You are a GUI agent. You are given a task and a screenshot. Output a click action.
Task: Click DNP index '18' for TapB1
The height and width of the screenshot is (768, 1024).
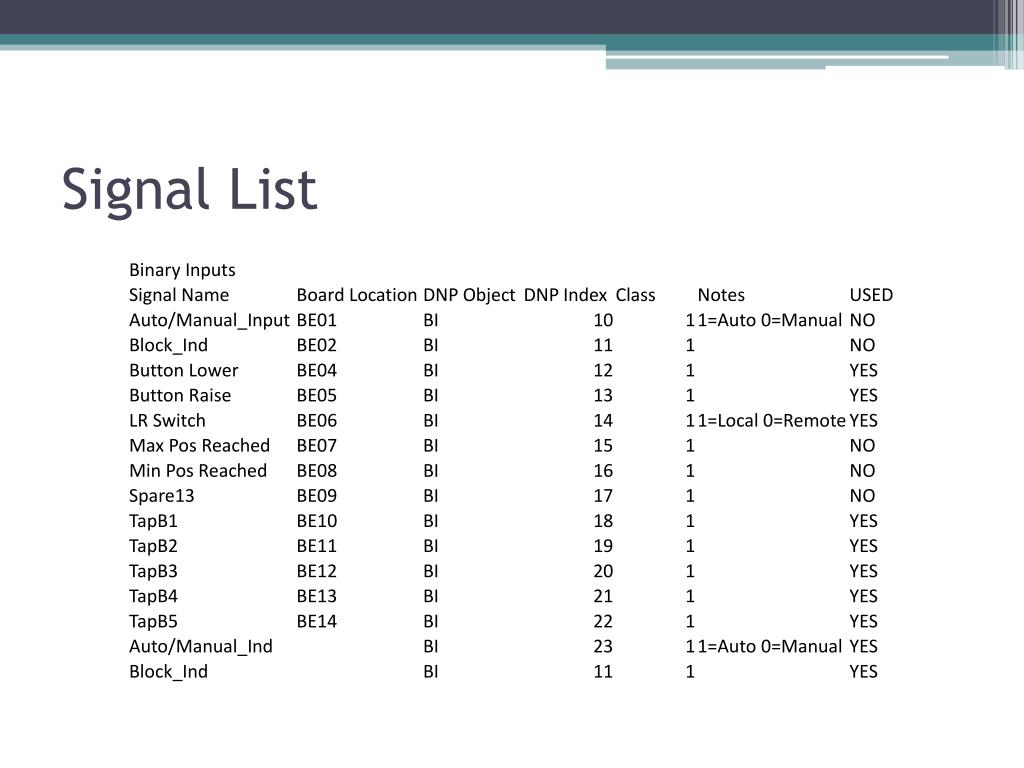(x=603, y=521)
